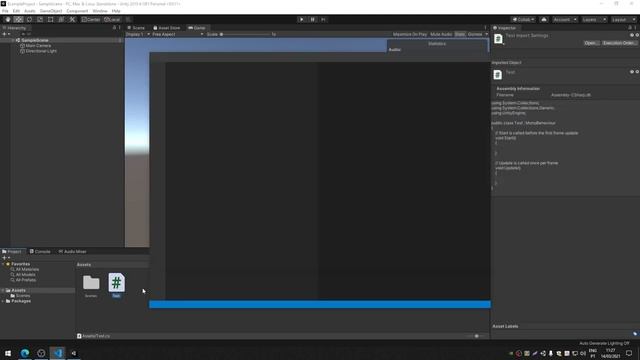Toggle the Local handle rotation button
Image resolution: width=640 pixels, height=360 pixels.
[x=112, y=20]
